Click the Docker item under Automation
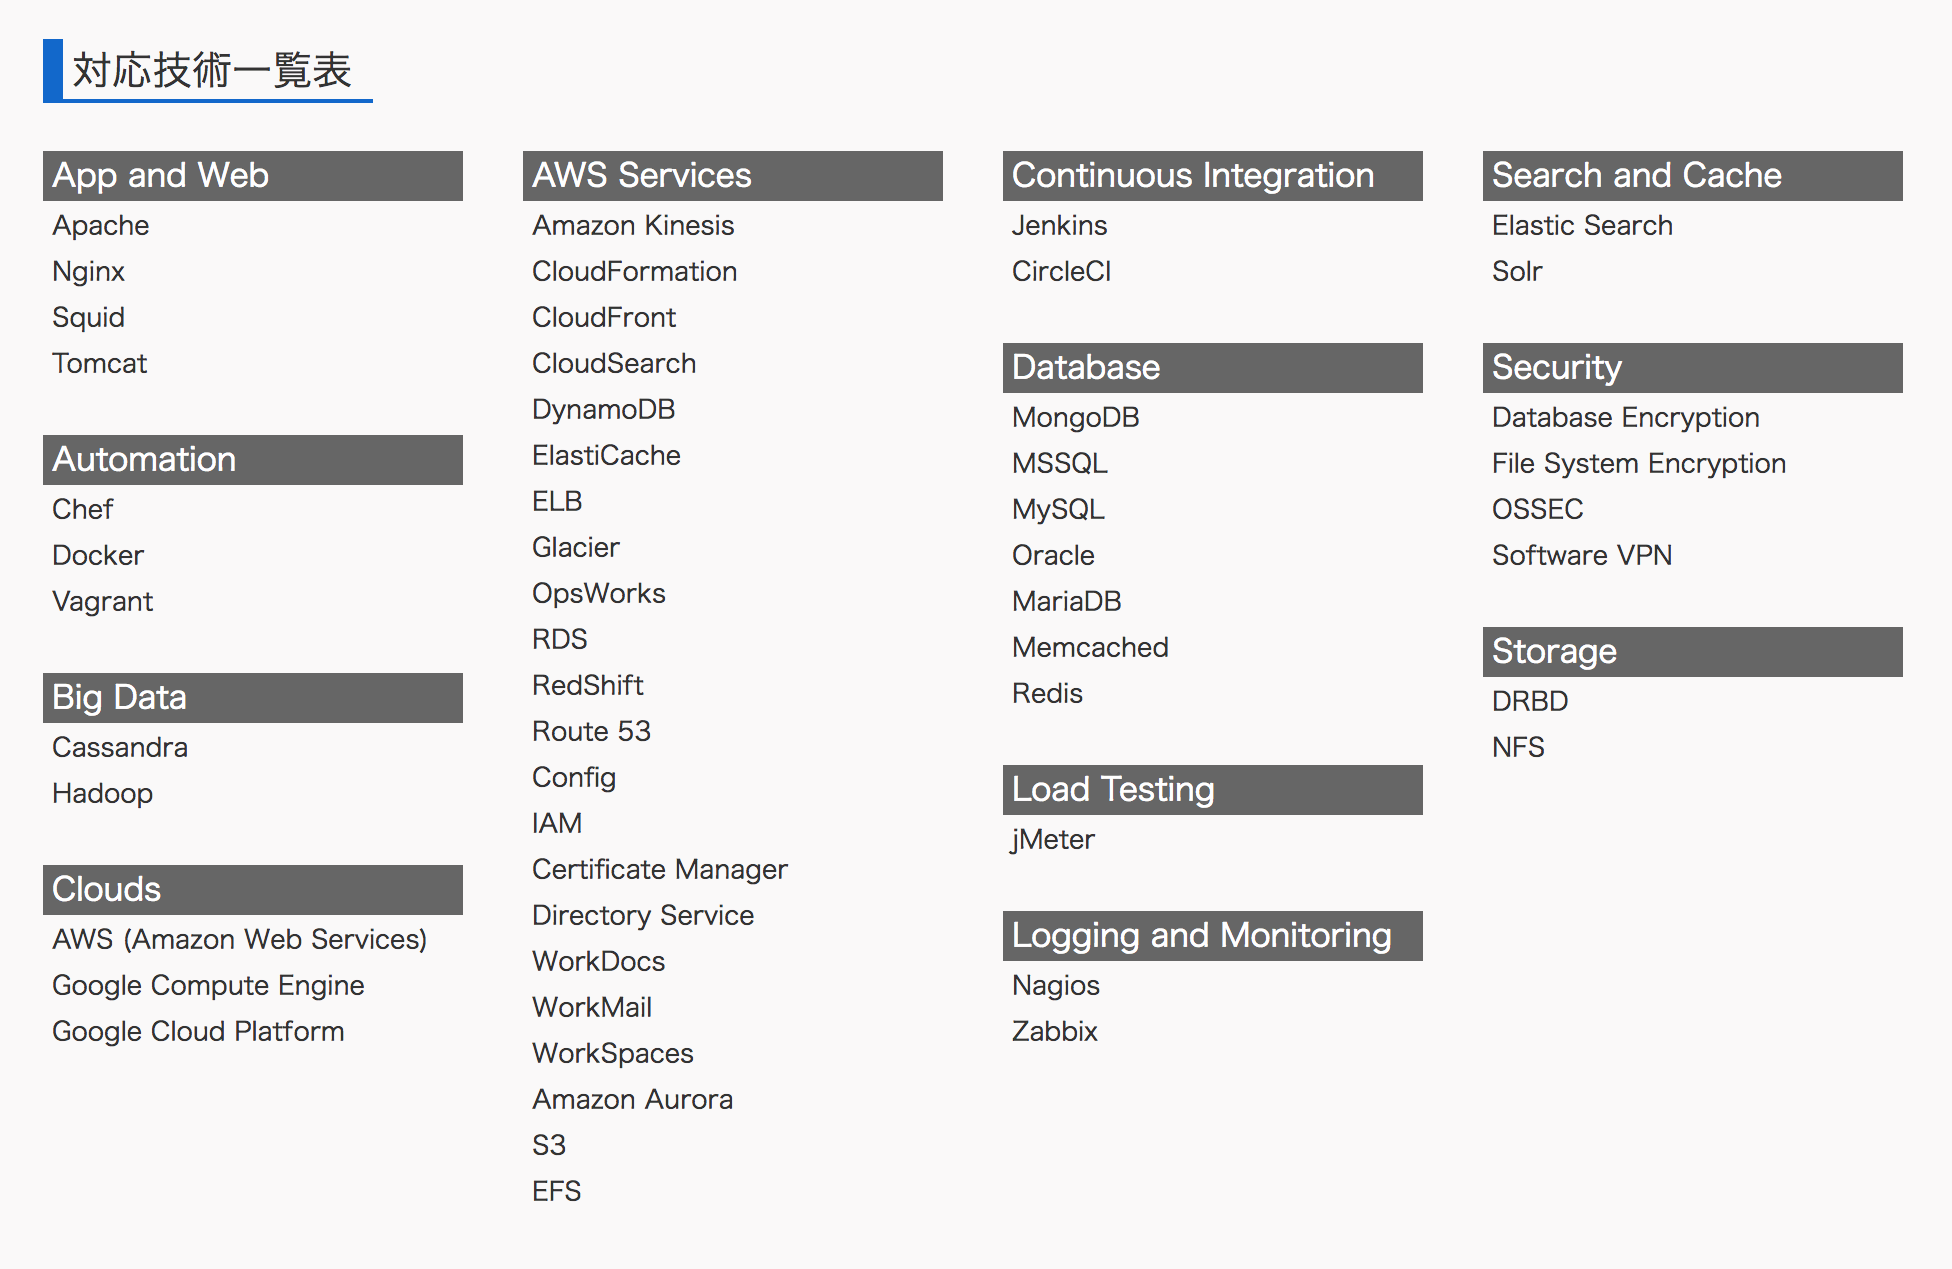 (98, 556)
